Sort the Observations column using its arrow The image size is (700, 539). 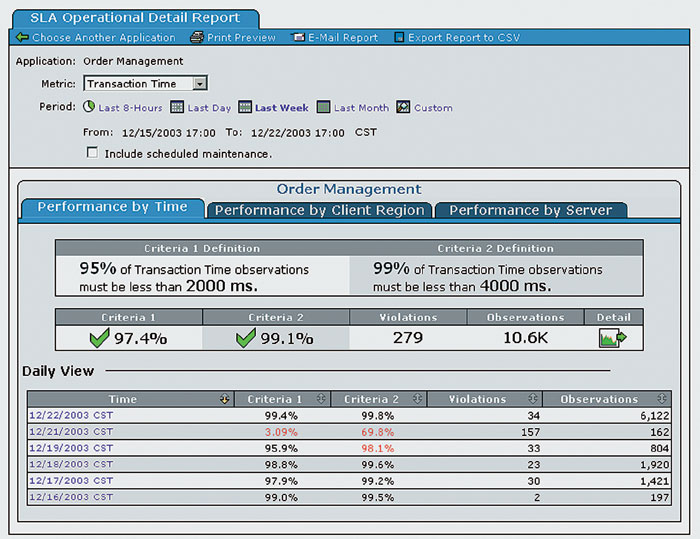pos(662,399)
